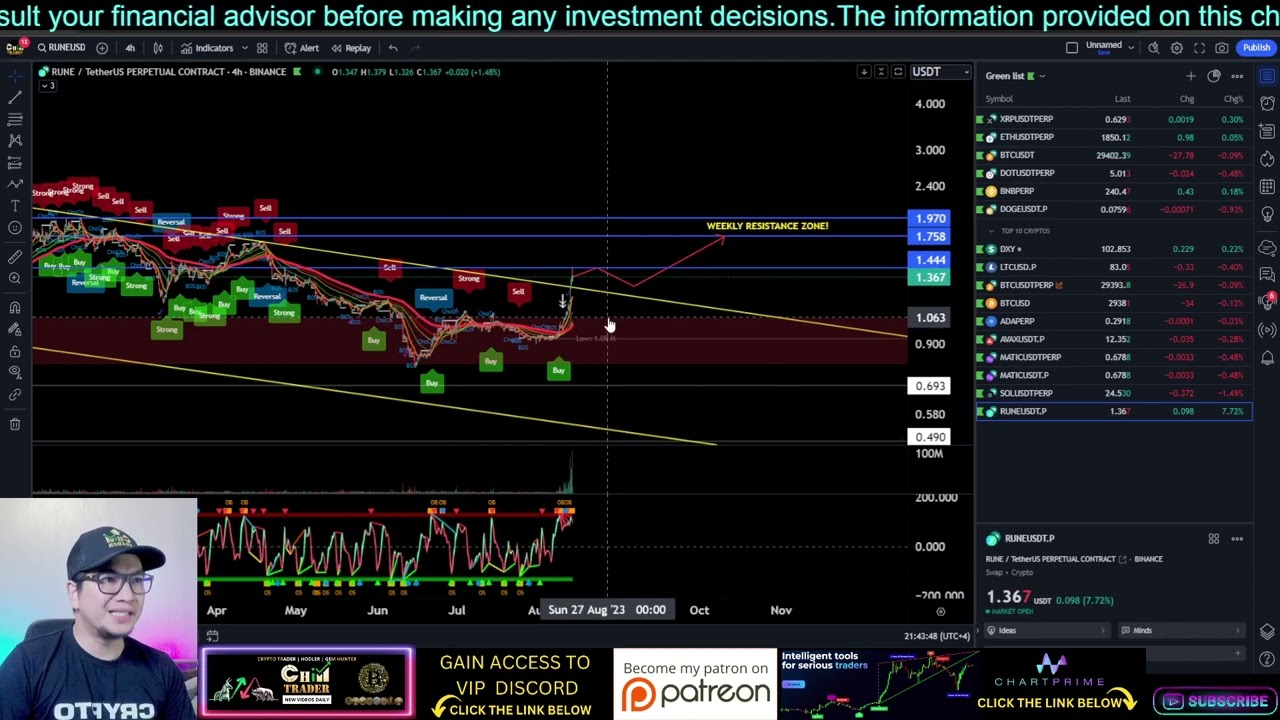Open watchlist advanced view pie icon
This screenshot has width=1280, height=720.
click(1214, 76)
